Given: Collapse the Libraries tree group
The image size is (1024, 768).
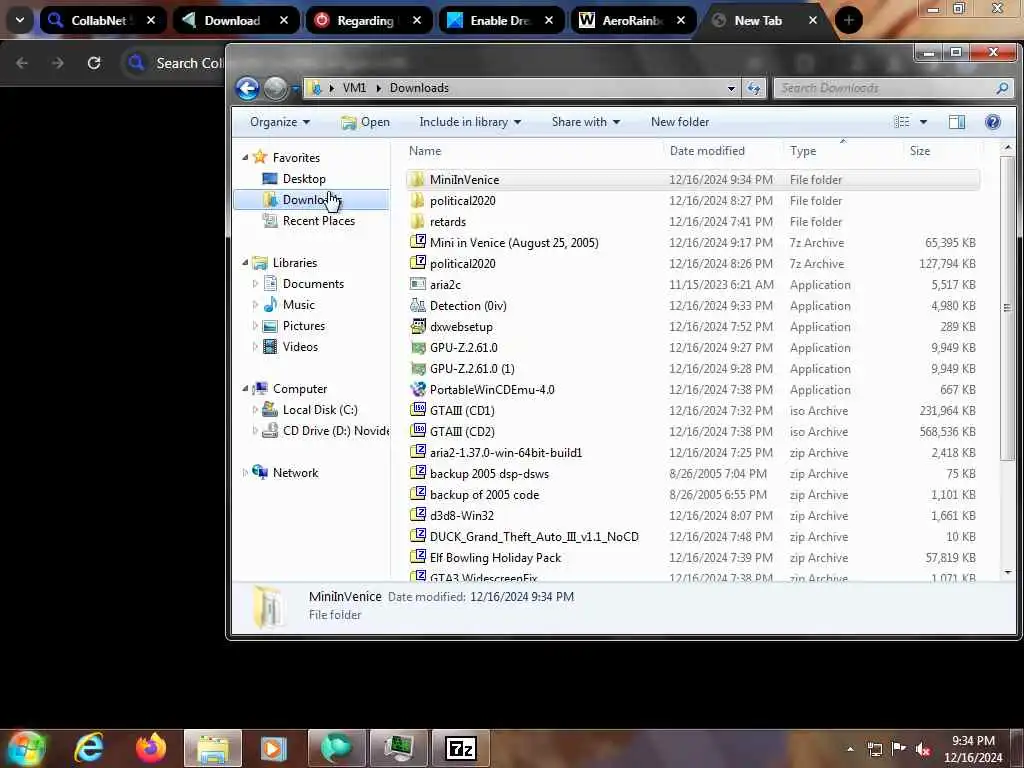Looking at the screenshot, I should [246, 263].
